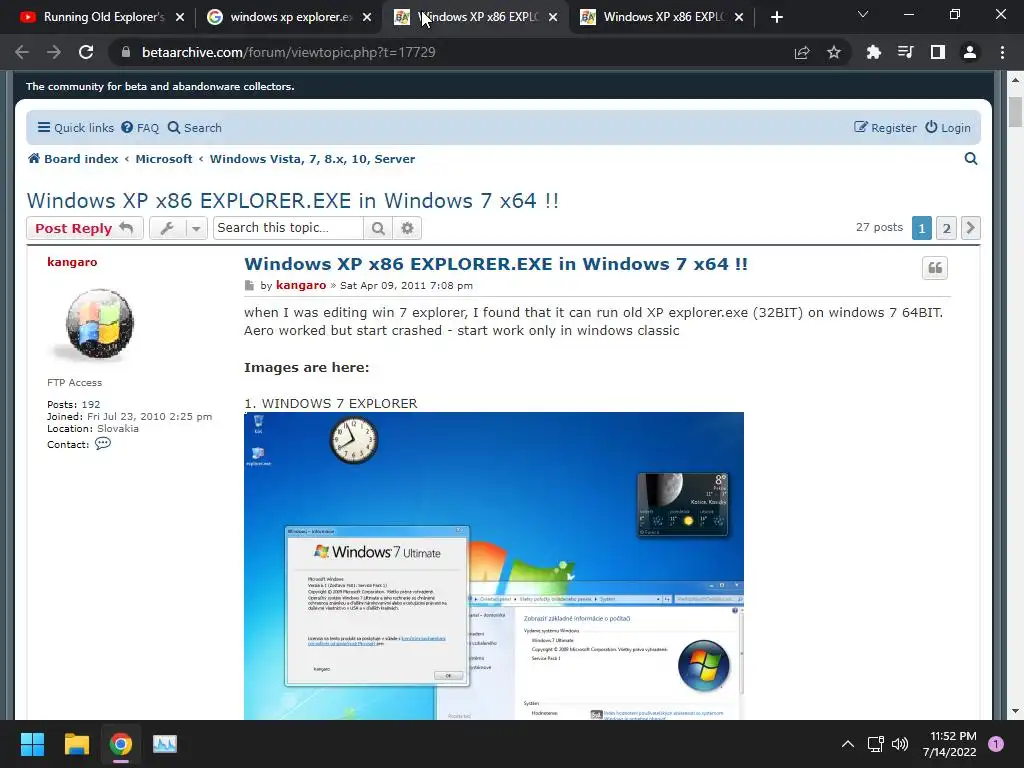Open the Windows 7 Explorer screenshot image
The image size is (1024, 768).
click(x=494, y=566)
